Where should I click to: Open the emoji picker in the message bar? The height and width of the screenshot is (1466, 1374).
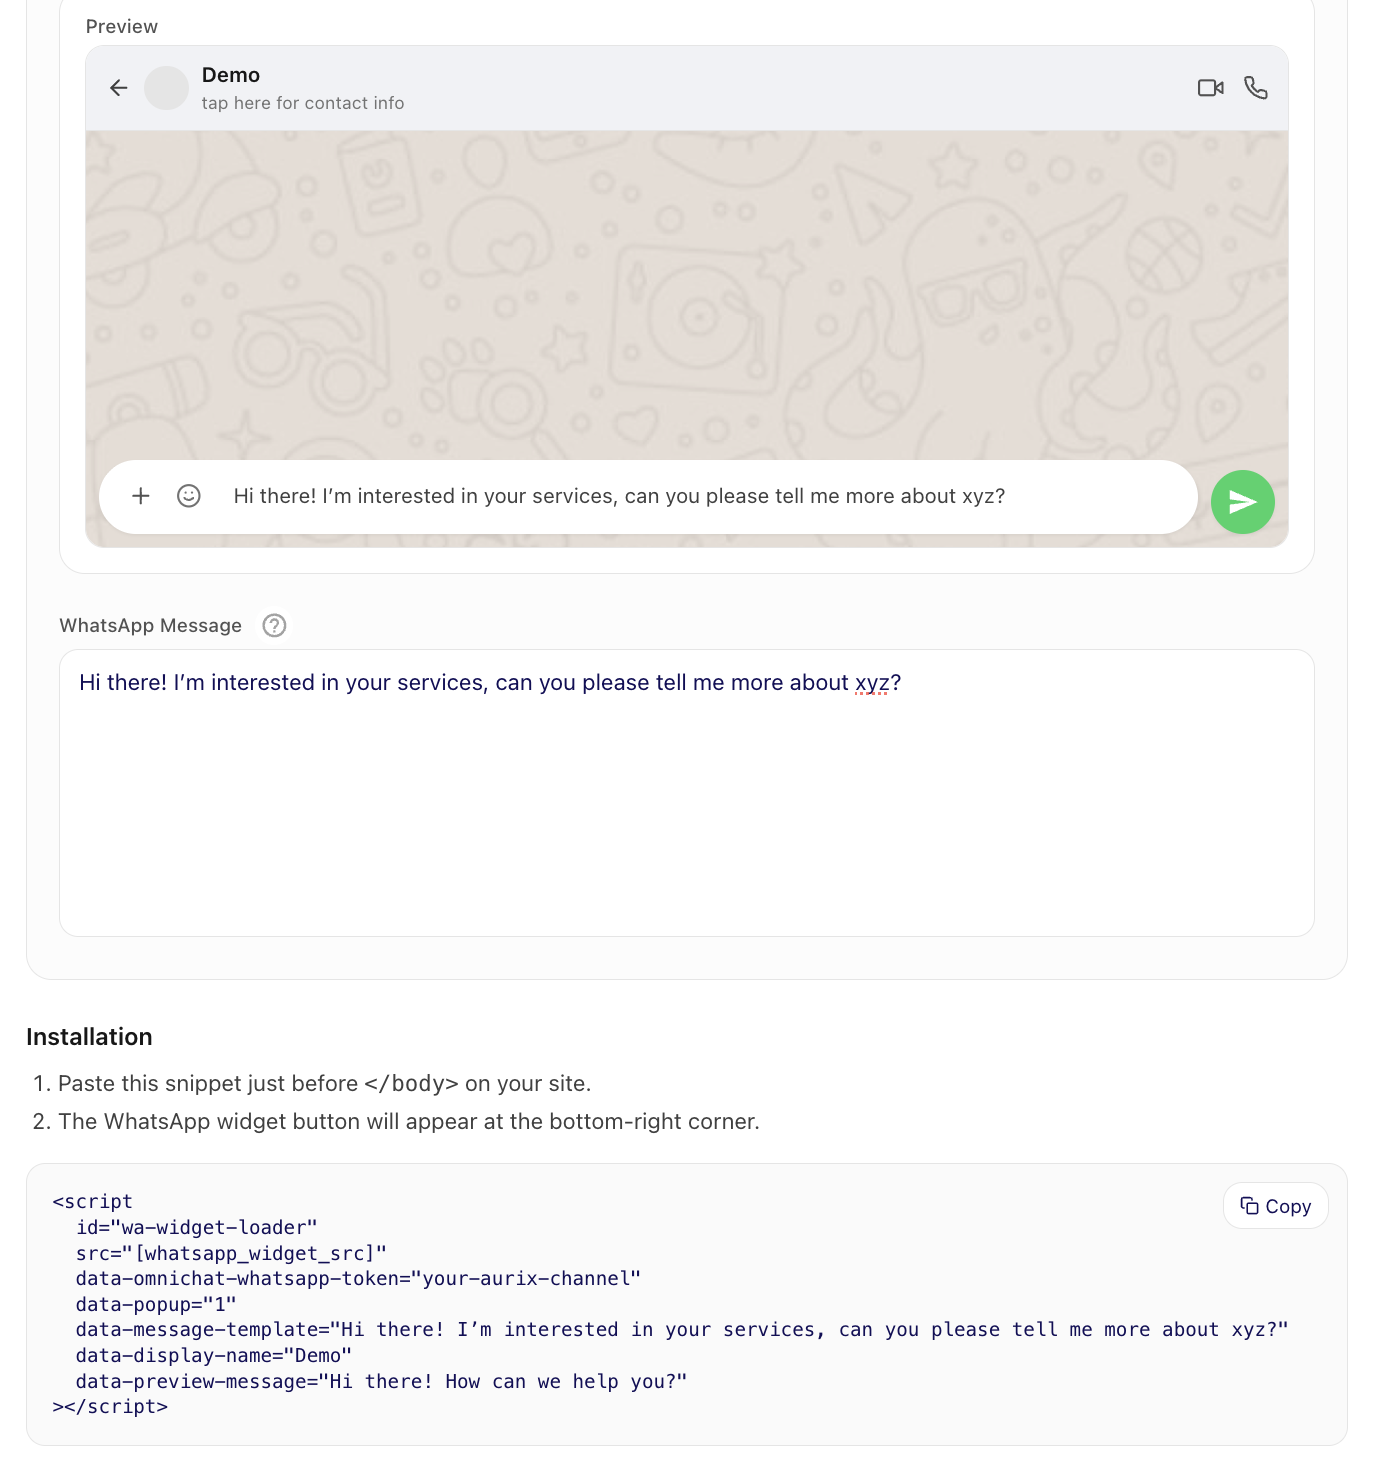point(188,496)
